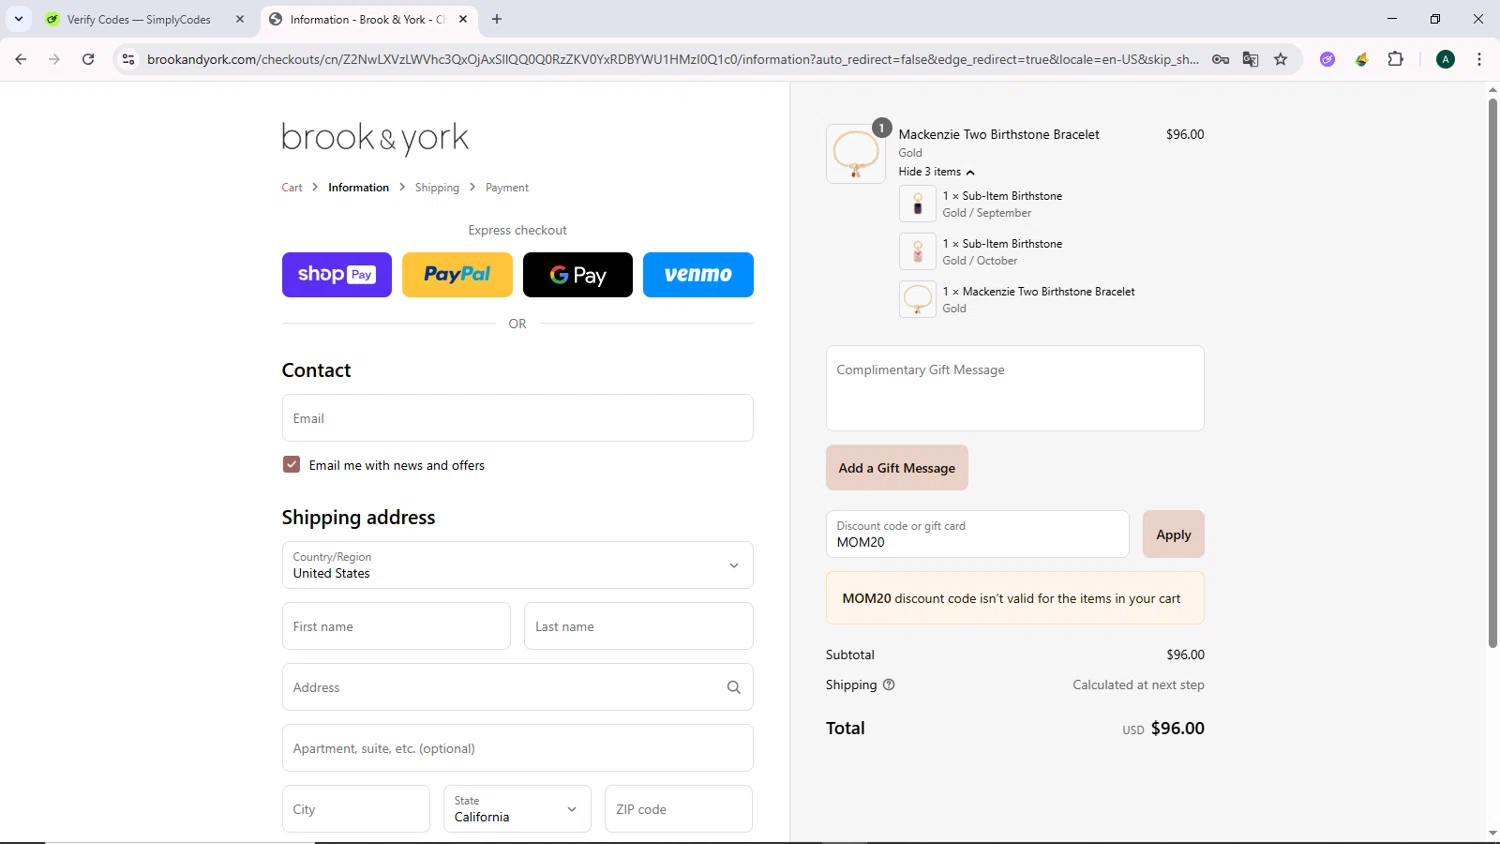1500x844 pixels.
Task: Check out with Shop Pay
Action: [x=337, y=275]
